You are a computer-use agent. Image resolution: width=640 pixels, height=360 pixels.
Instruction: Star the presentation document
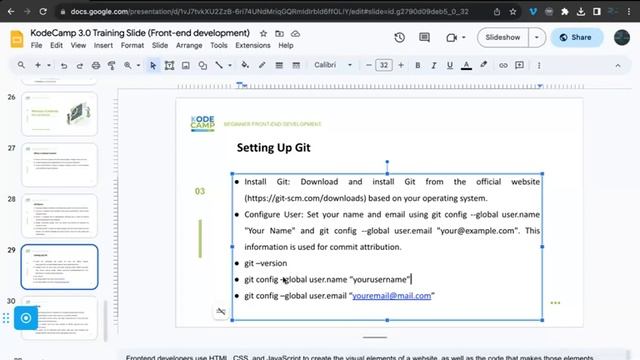pos(263,33)
